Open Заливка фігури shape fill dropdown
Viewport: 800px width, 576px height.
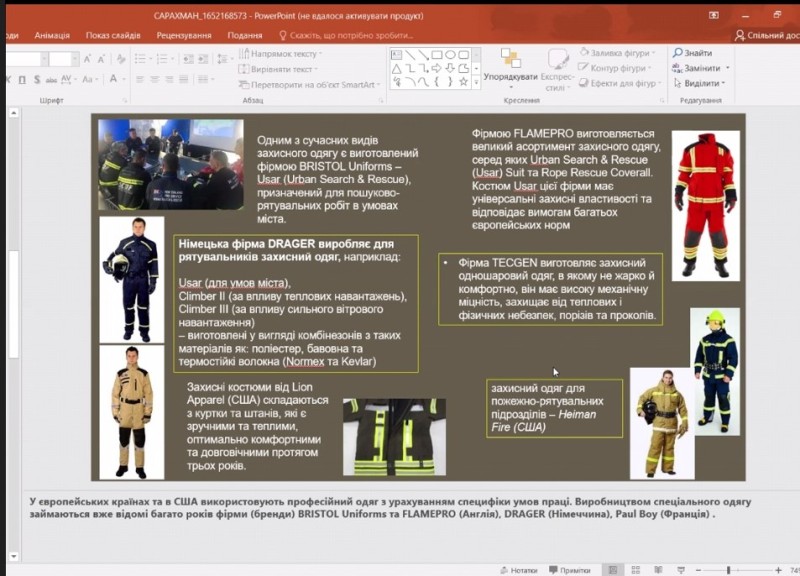pos(620,53)
